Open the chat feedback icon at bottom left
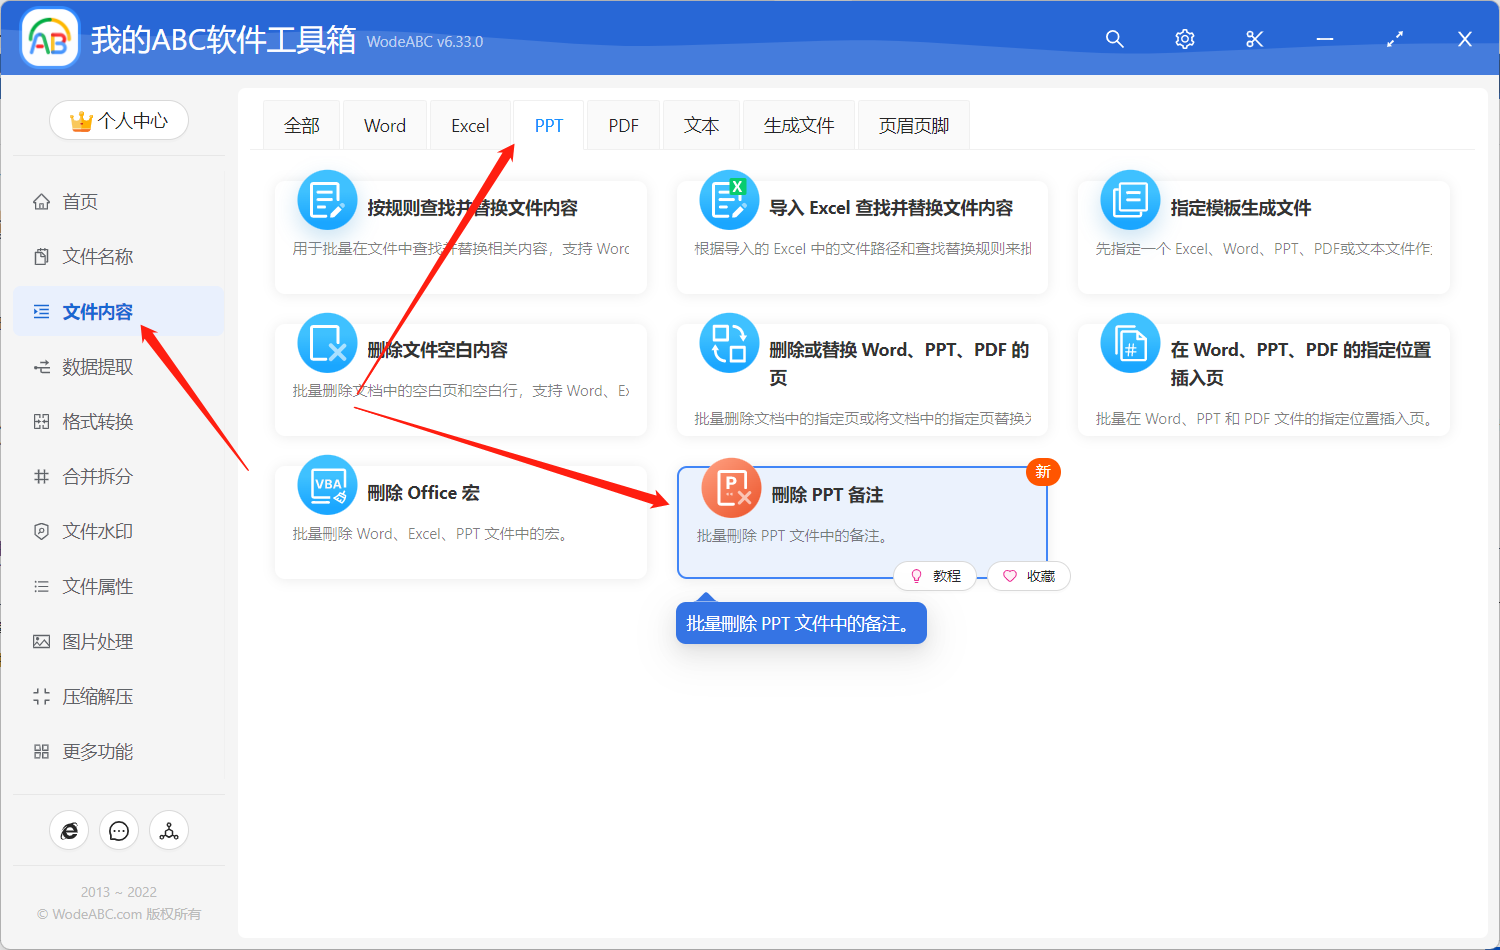The height and width of the screenshot is (950, 1500). (x=119, y=830)
